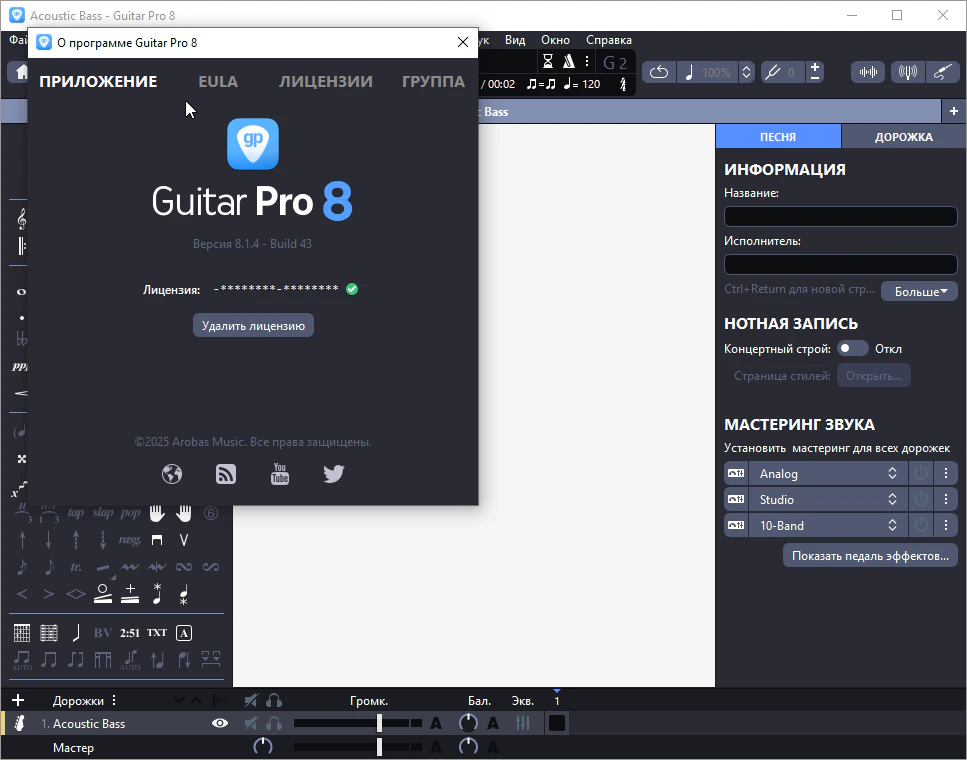
Task: Click the Удалить лицензию button
Action: (x=253, y=325)
